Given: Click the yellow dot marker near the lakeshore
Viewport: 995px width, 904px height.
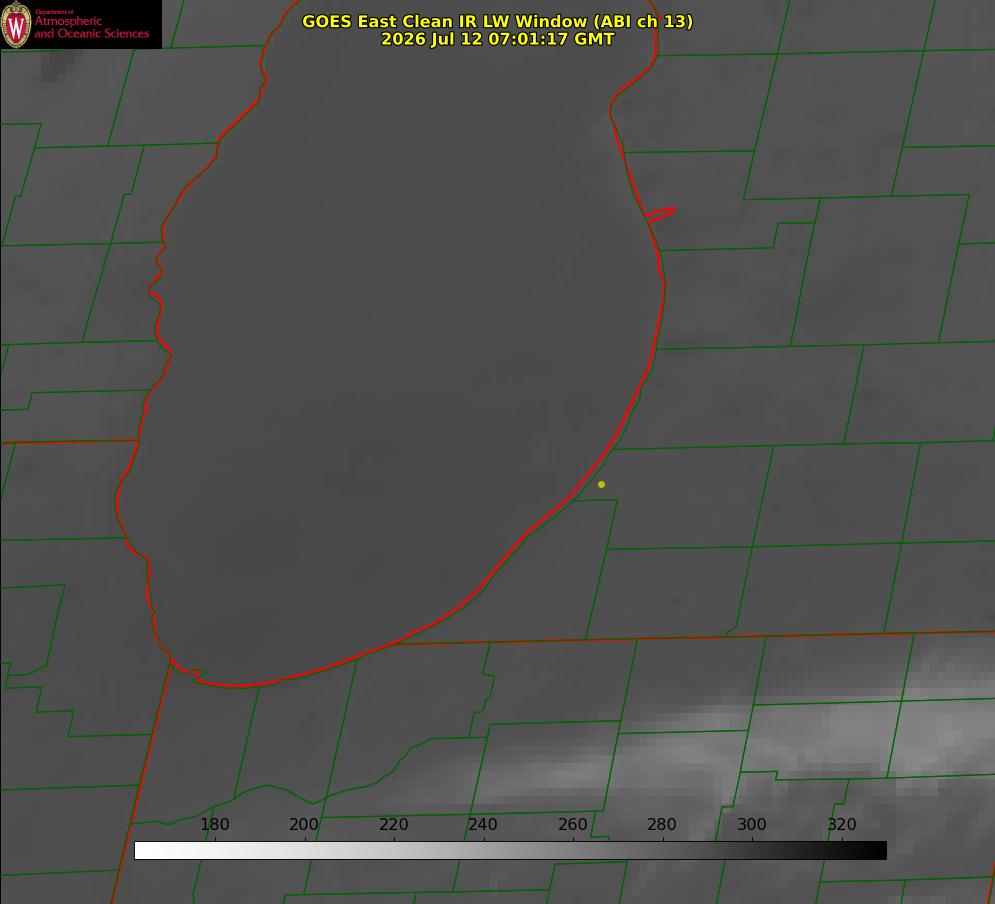Looking at the screenshot, I should (x=601, y=484).
